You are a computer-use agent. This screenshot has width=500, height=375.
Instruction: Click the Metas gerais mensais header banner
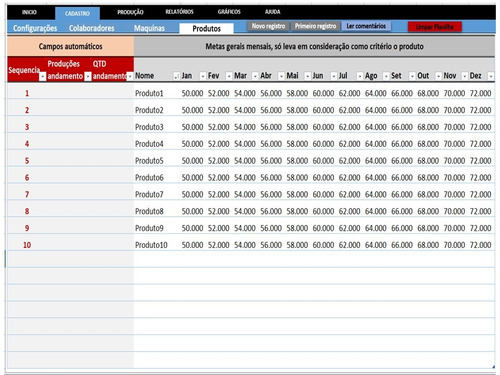tap(314, 46)
